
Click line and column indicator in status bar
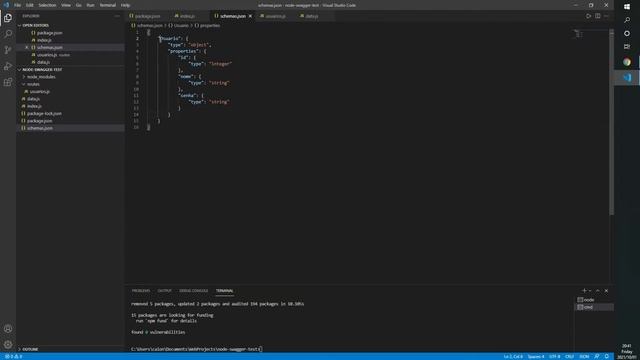[513, 356]
